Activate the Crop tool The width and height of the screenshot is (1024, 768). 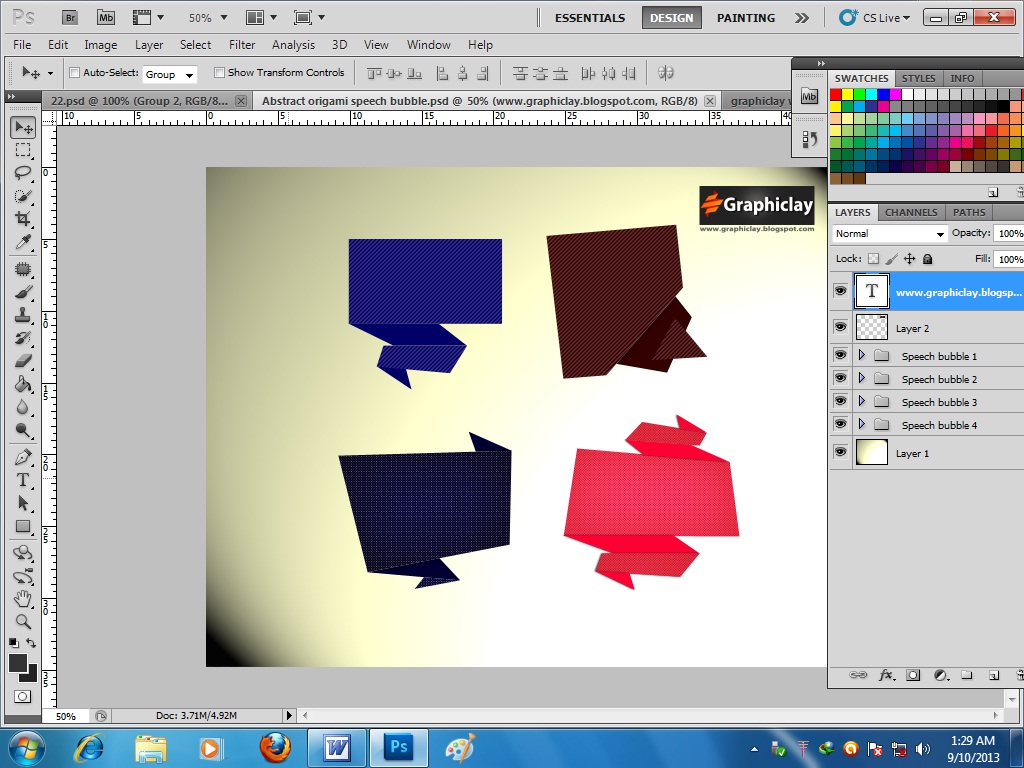[x=22, y=219]
